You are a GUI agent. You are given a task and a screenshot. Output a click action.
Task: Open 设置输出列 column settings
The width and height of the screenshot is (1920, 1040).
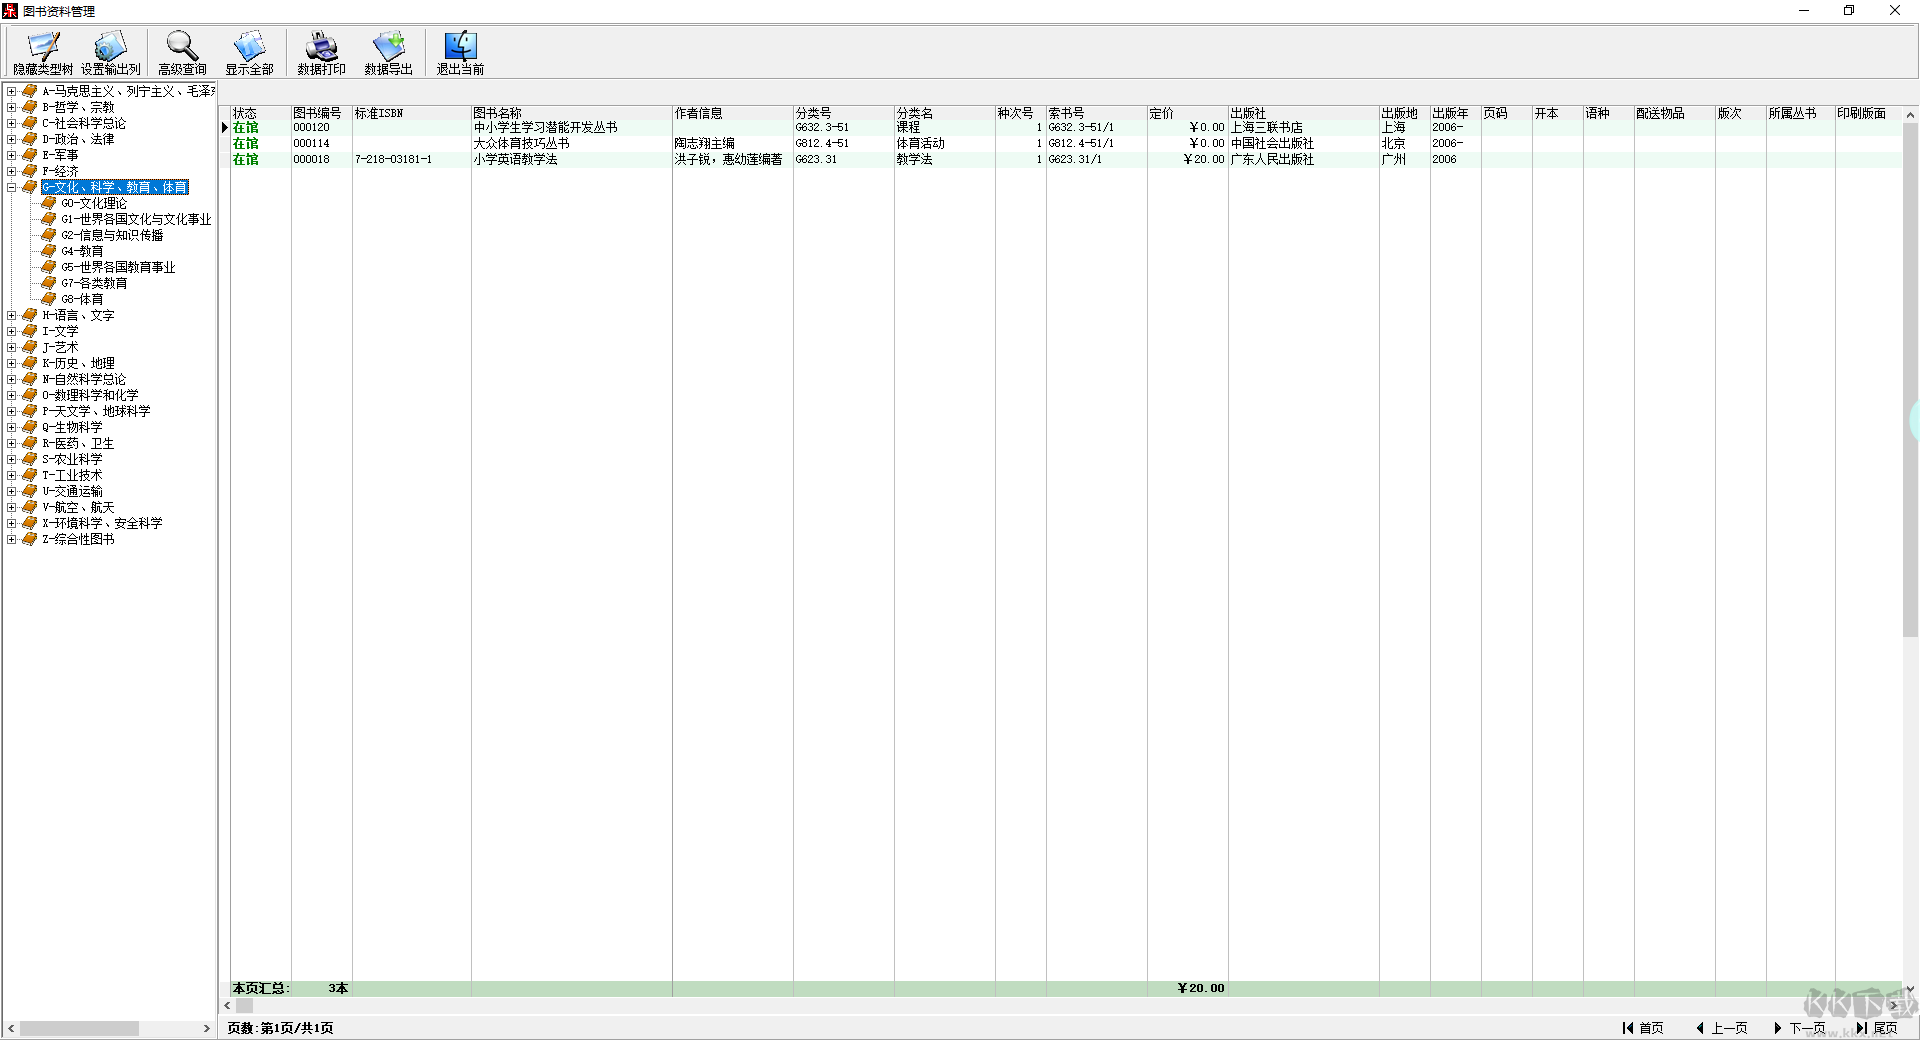click(x=110, y=53)
